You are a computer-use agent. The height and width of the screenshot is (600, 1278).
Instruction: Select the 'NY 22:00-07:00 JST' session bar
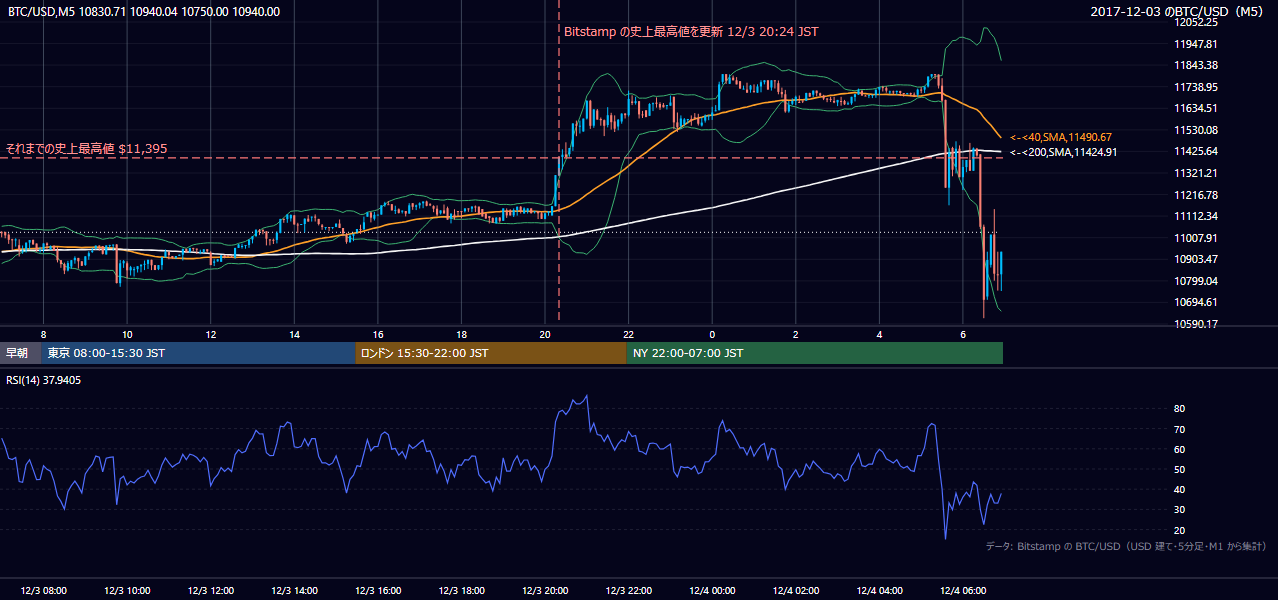click(815, 353)
